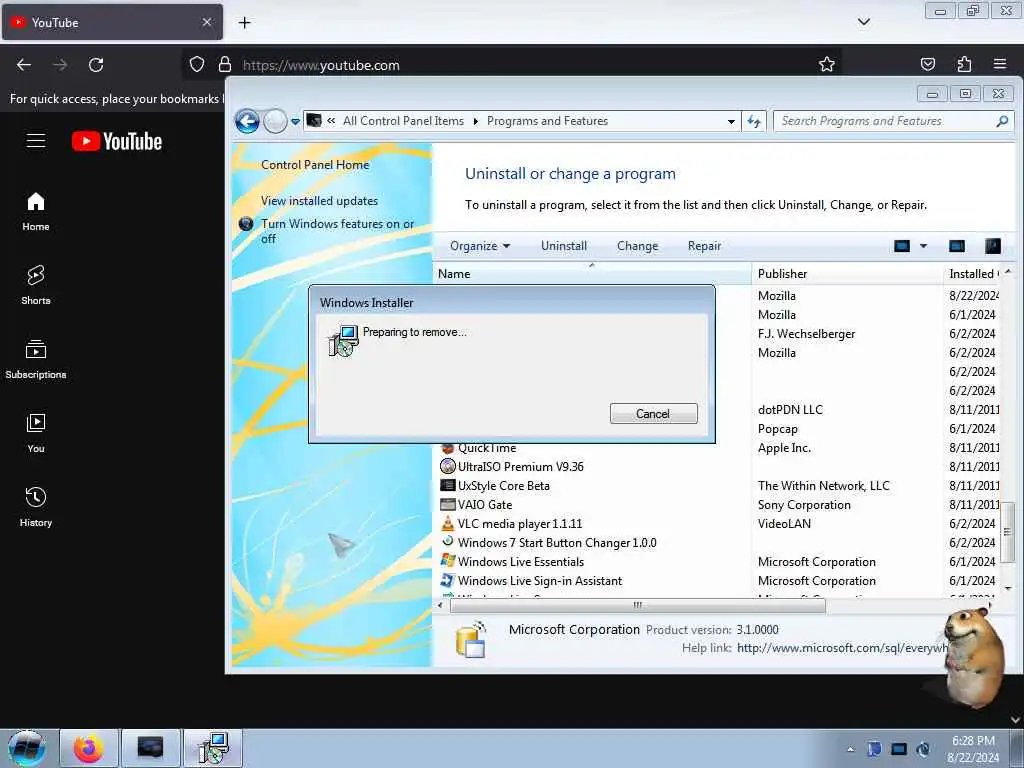Click the vertical scrollbar thumb of list
This screenshot has width=1024, height=768.
coord(1008,532)
